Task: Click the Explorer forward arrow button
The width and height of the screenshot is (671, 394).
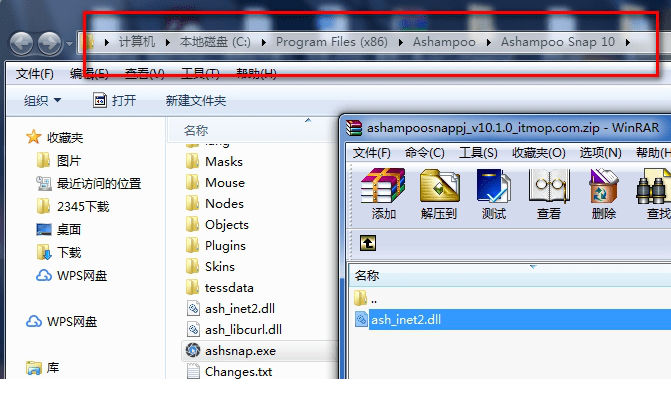Action: click(49, 43)
